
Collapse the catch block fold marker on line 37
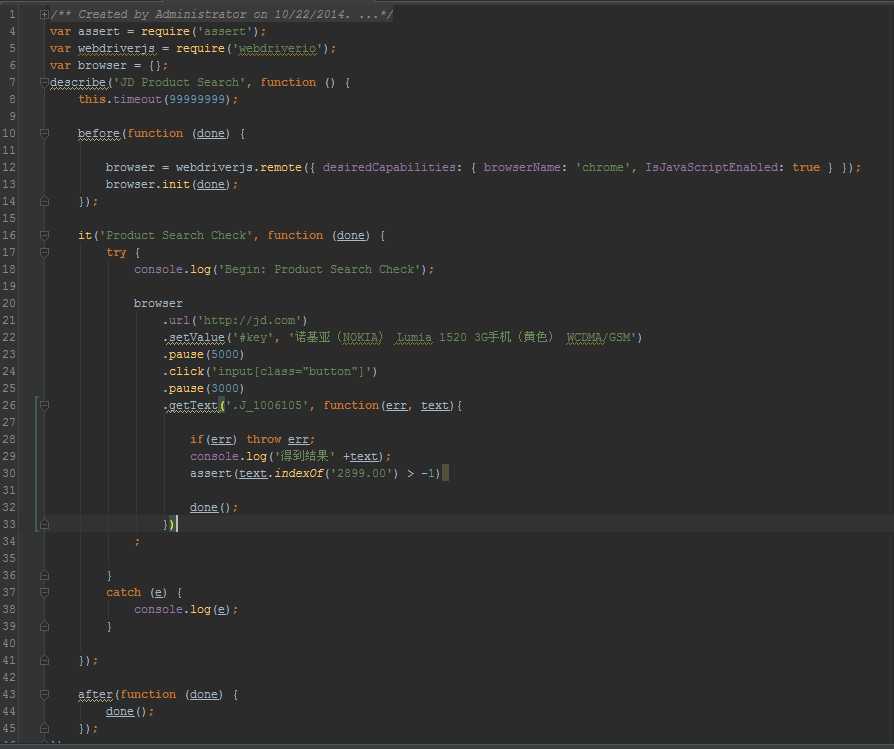(x=44, y=592)
